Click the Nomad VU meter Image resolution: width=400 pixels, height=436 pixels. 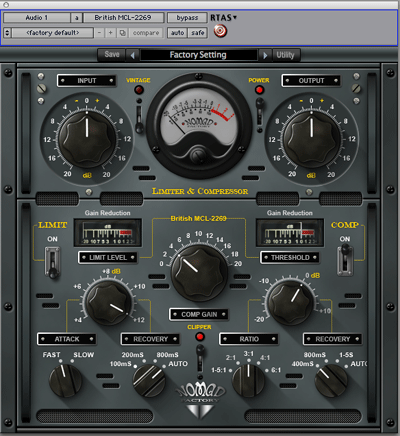click(199, 127)
